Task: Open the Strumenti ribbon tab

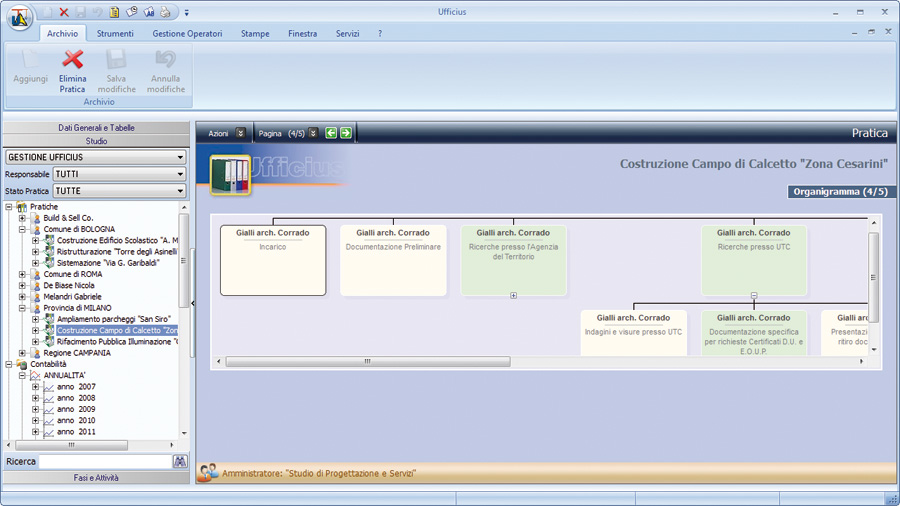Action: coord(115,33)
